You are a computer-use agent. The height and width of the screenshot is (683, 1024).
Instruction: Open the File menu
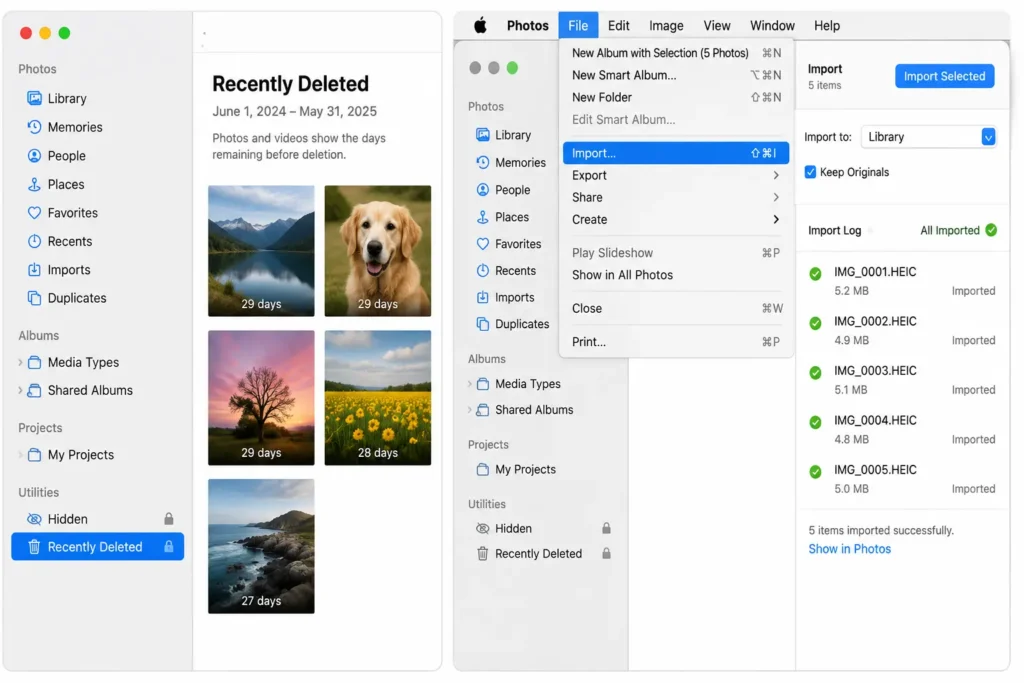coord(578,25)
